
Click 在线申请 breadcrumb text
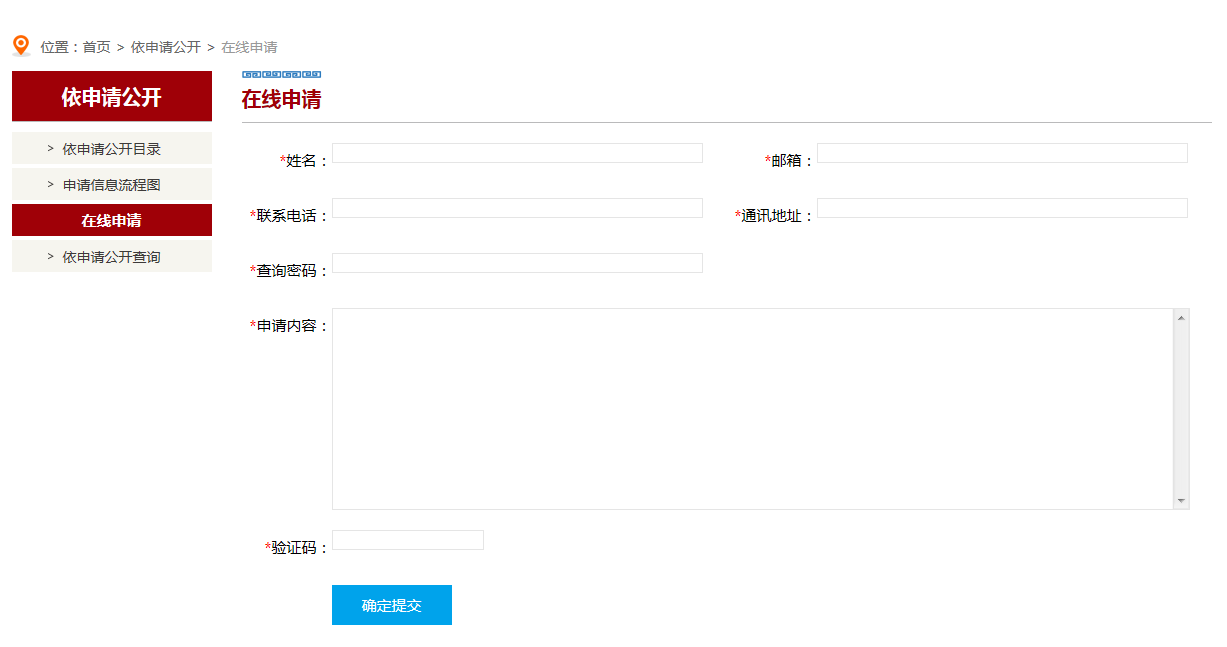click(249, 47)
